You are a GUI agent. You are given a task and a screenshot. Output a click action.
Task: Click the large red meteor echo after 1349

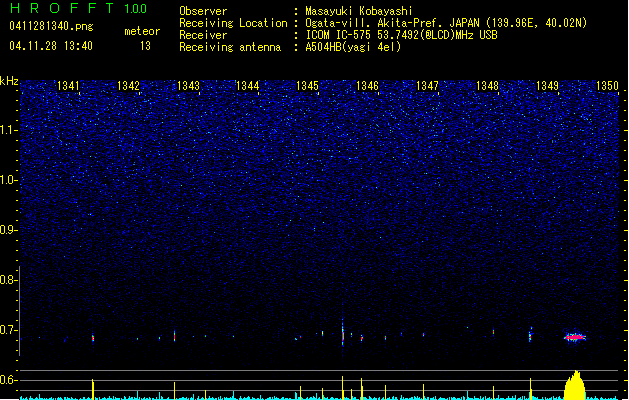tap(575, 337)
